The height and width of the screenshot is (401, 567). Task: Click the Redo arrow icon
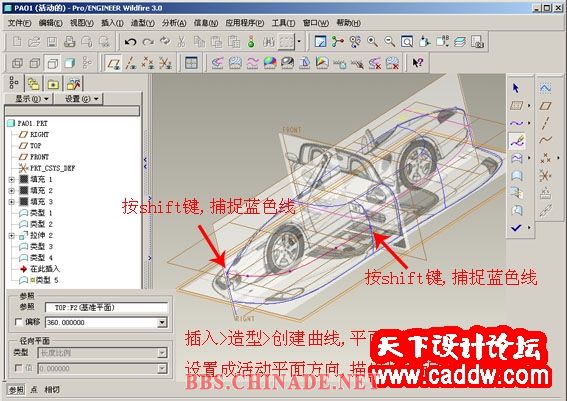pos(148,42)
